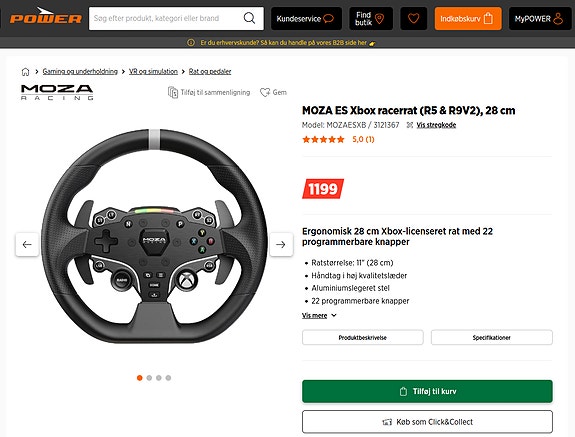Click the product search input field
The width and height of the screenshot is (575, 437).
[165, 18]
